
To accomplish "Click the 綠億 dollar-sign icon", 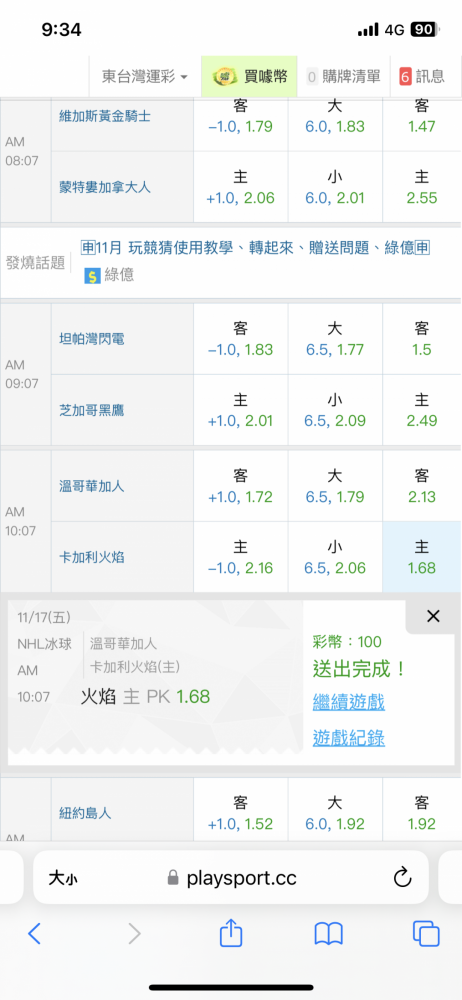I will click(93, 276).
